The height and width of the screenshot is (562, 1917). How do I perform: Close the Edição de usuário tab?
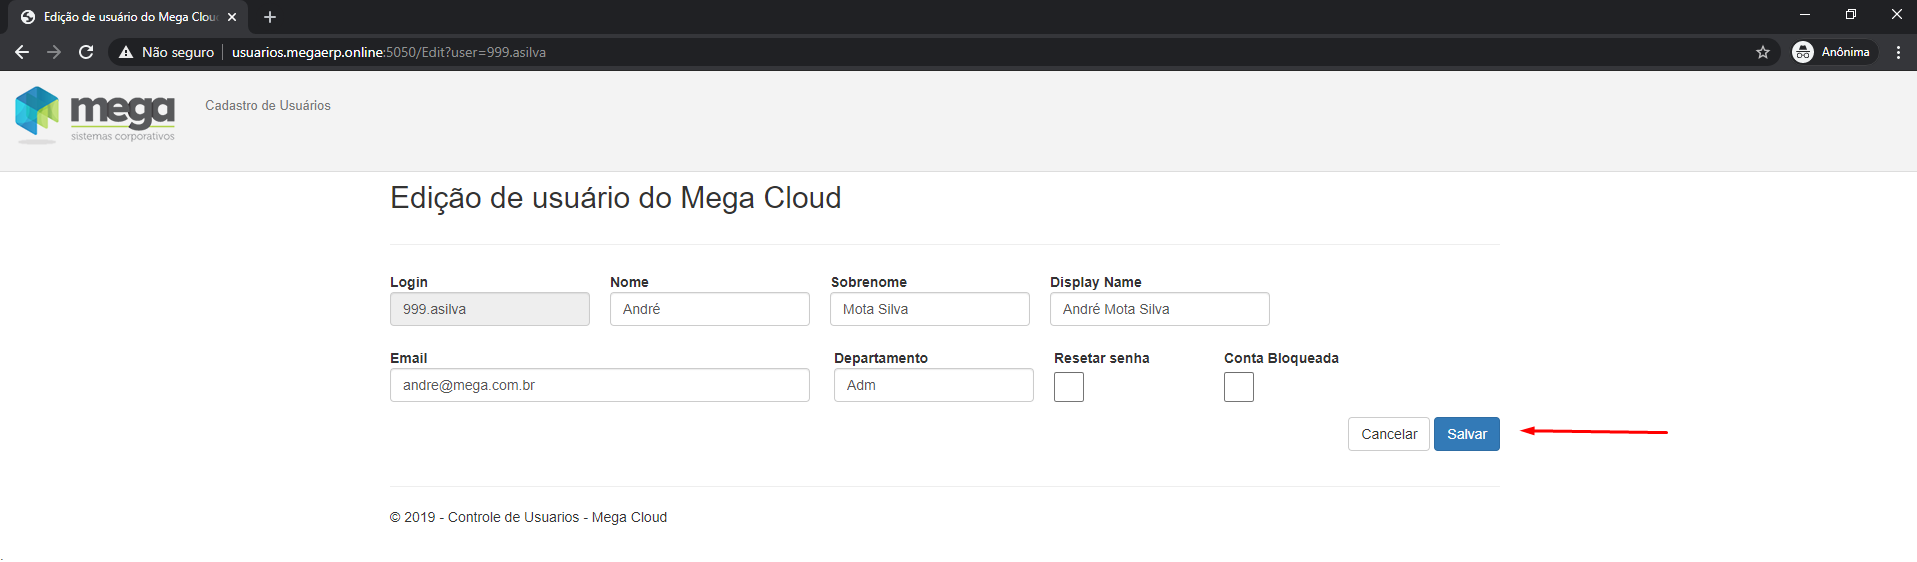(232, 17)
